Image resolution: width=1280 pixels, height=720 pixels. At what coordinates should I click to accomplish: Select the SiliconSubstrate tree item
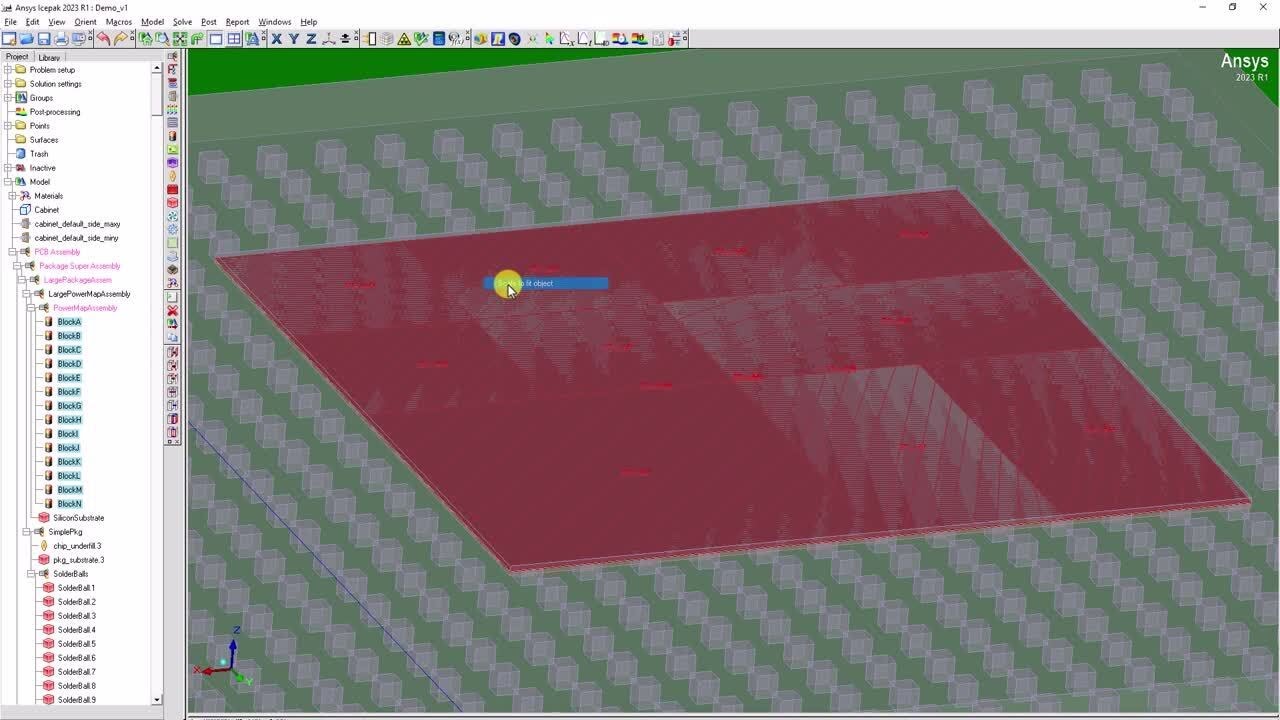coord(78,518)
